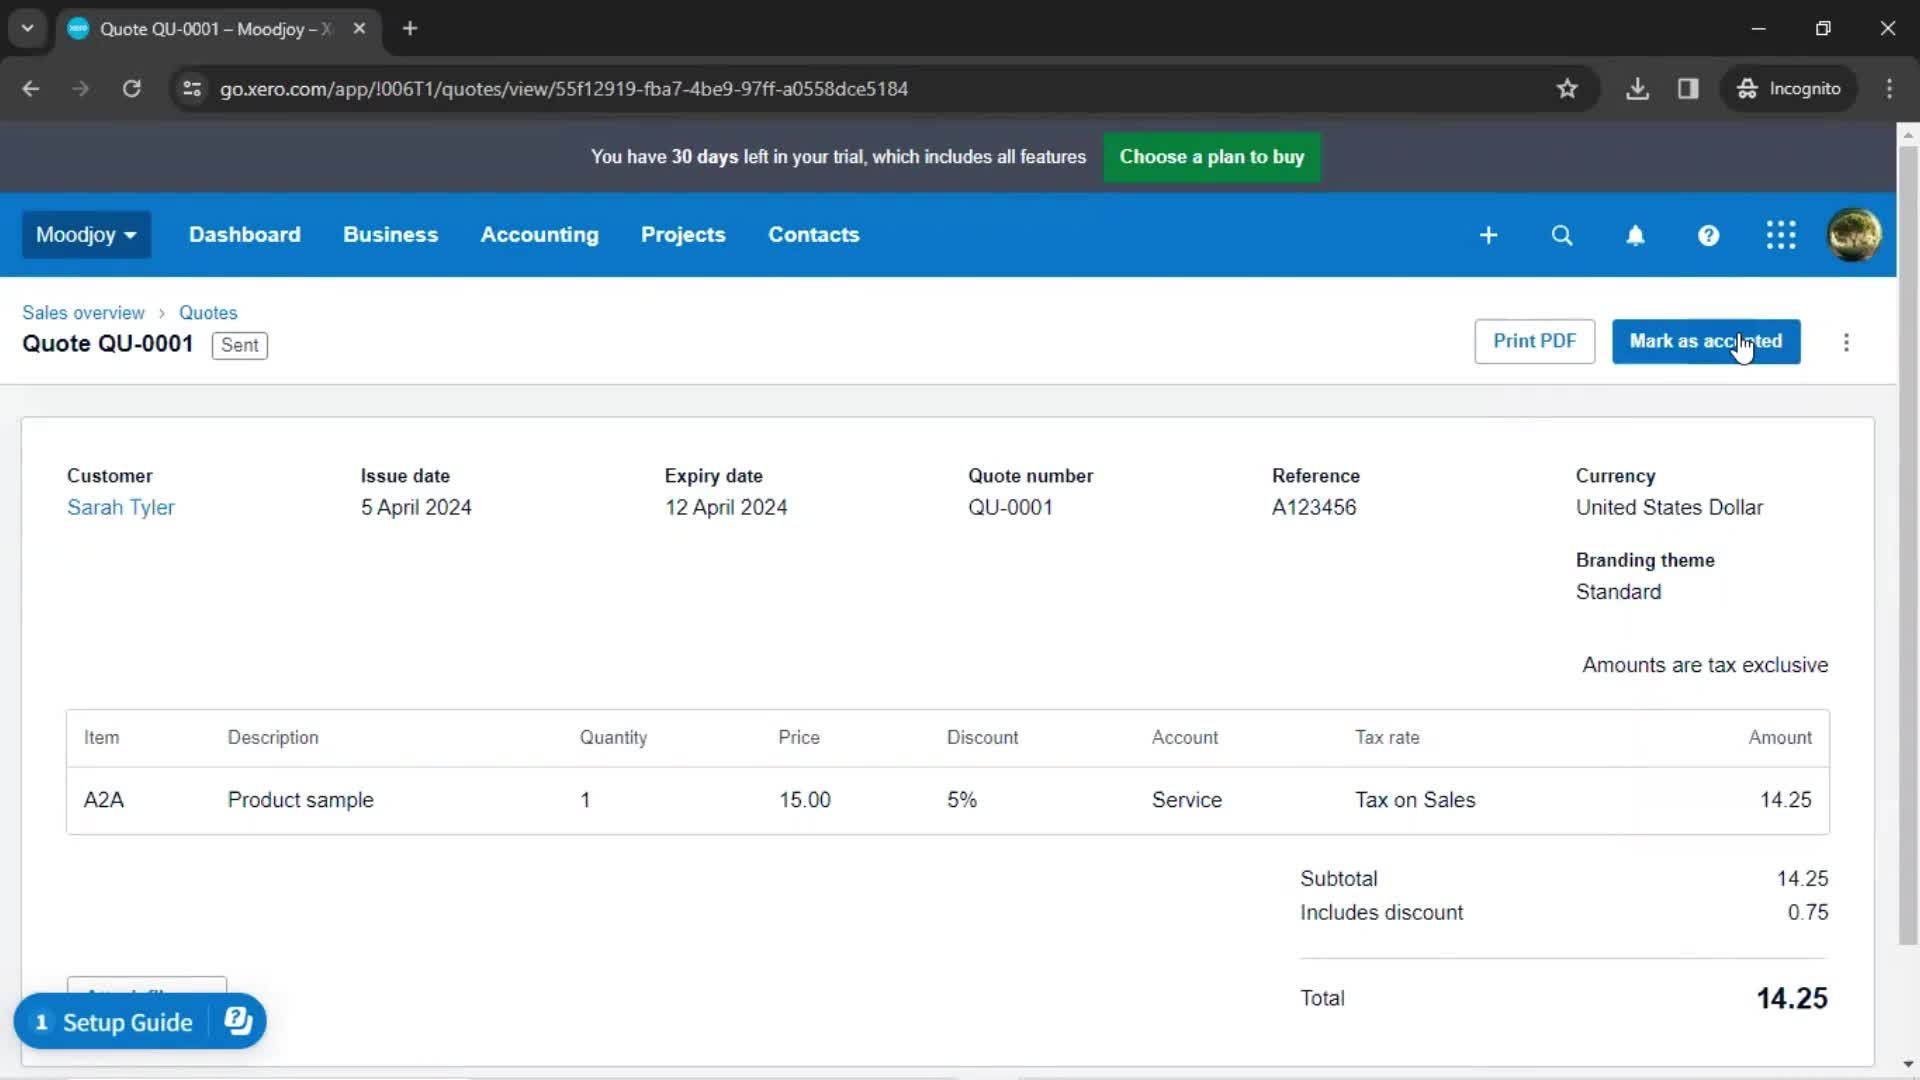
Task: Click the Print PDF button
Action: (1534, 341)
